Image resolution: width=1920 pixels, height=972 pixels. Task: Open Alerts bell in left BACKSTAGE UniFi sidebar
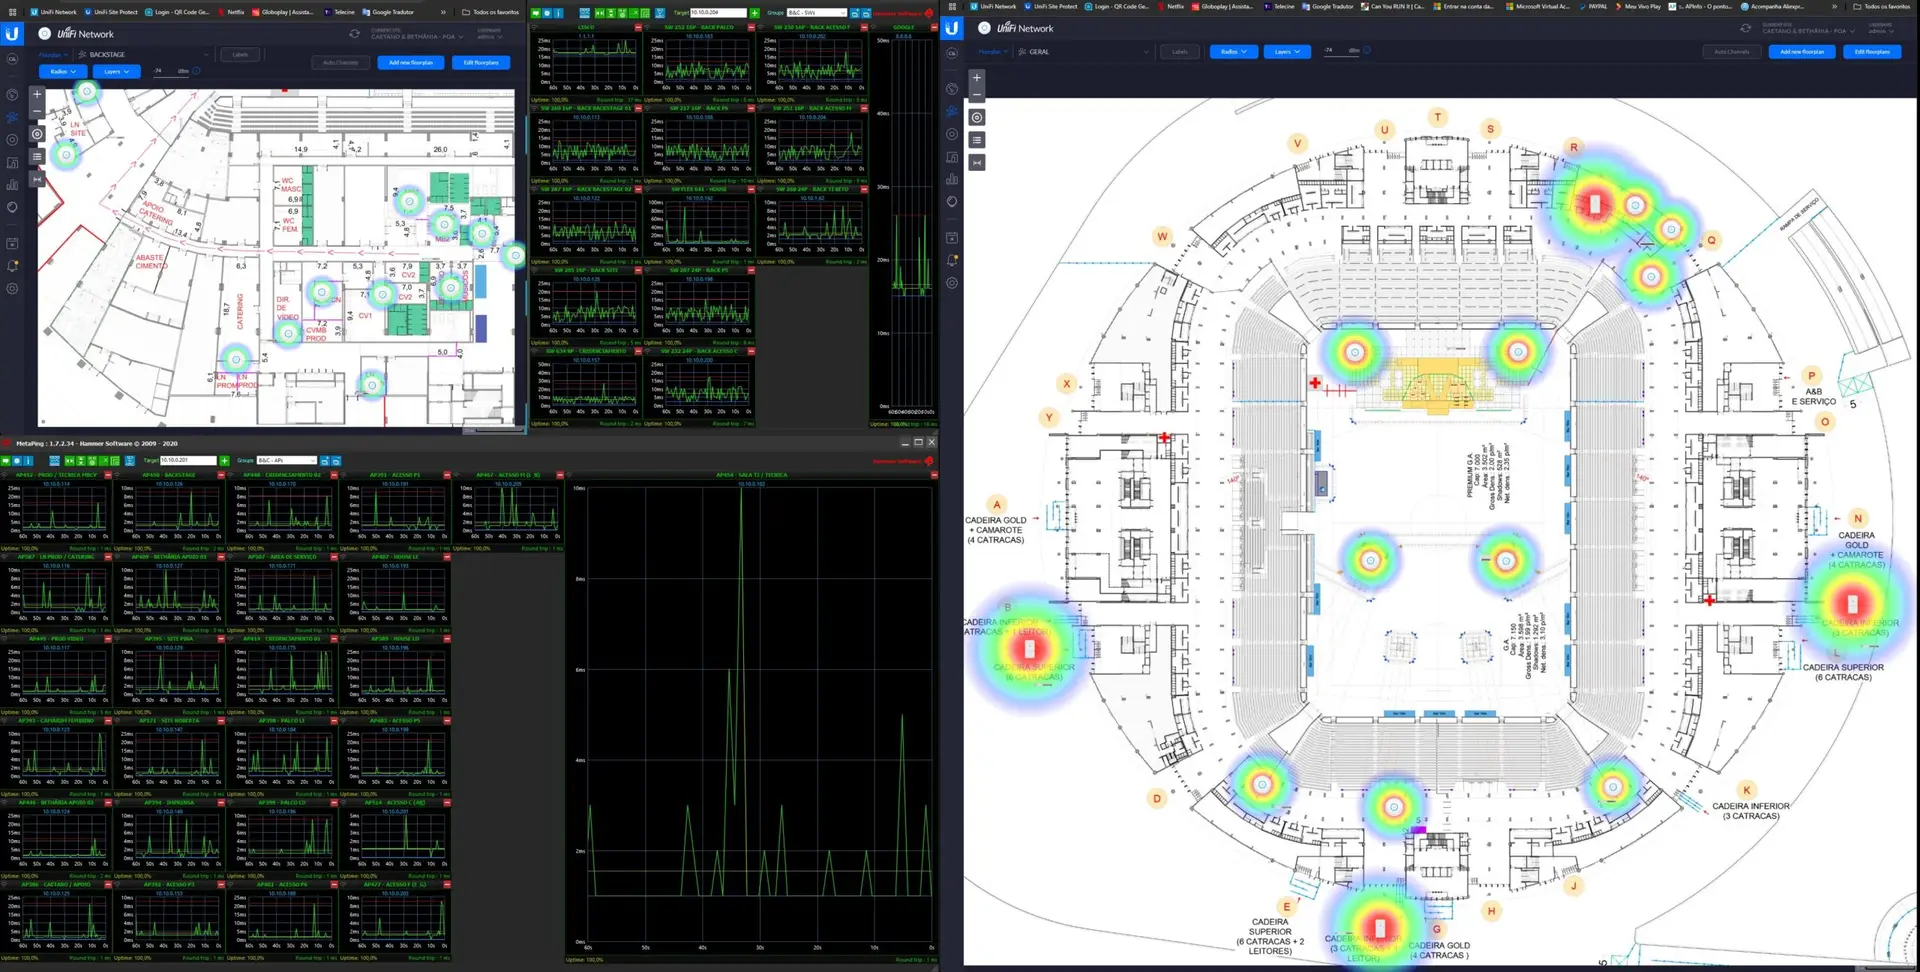point(12,266)
